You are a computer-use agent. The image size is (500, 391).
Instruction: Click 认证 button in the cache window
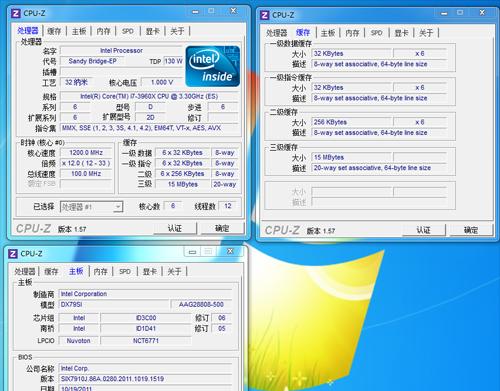[424, 230]
